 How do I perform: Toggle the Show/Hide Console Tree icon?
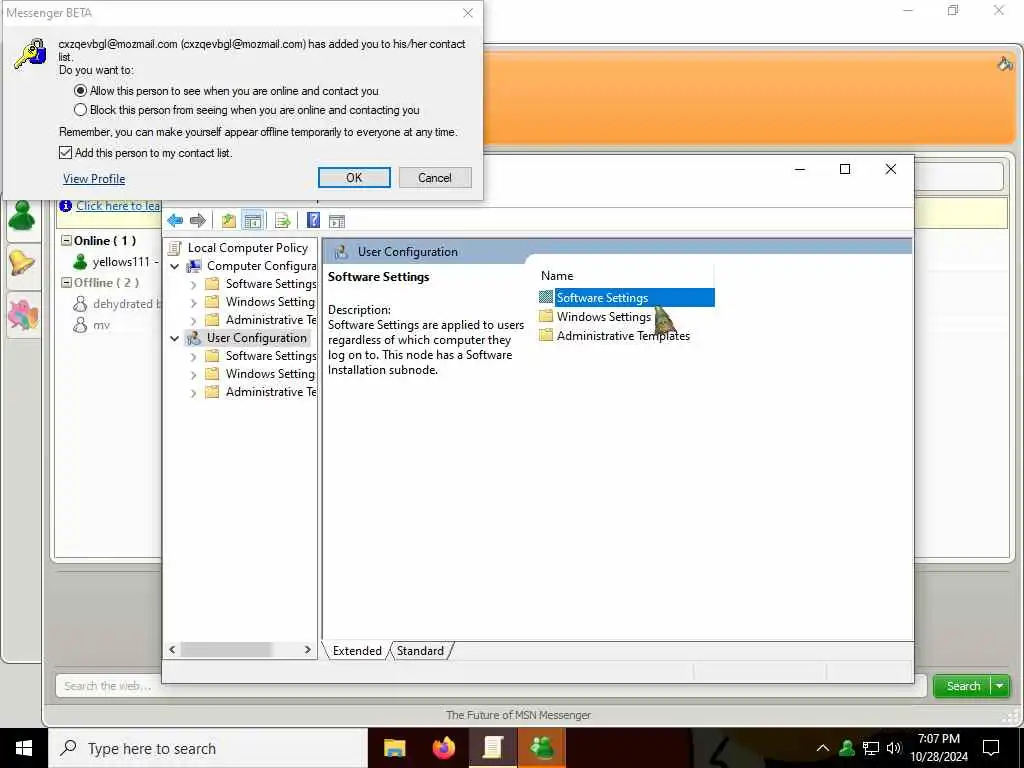(253, 221)
